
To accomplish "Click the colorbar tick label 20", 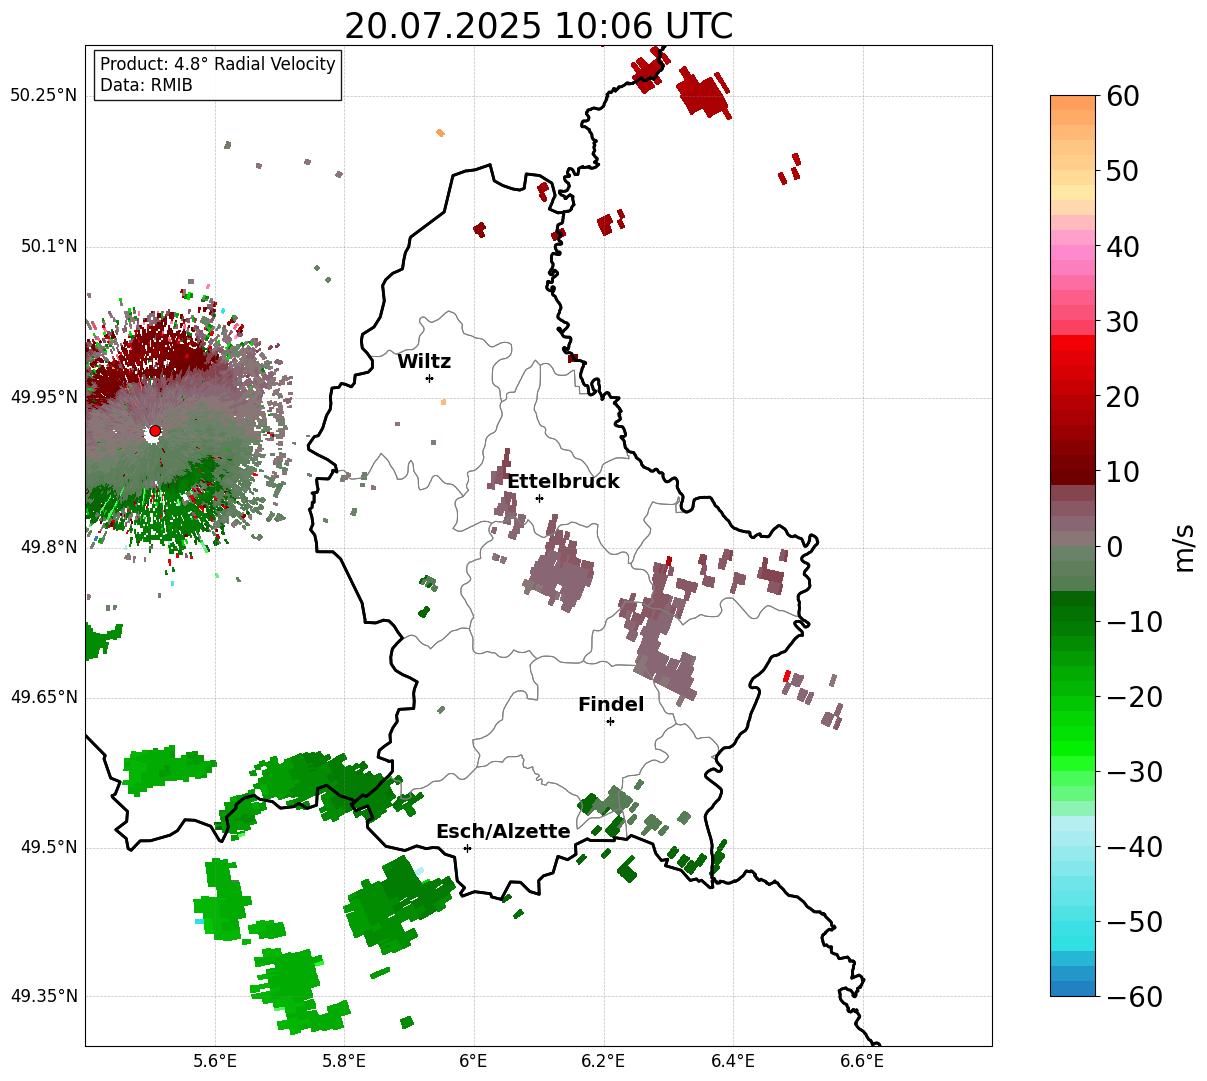I will click(x=1123, y=397).
